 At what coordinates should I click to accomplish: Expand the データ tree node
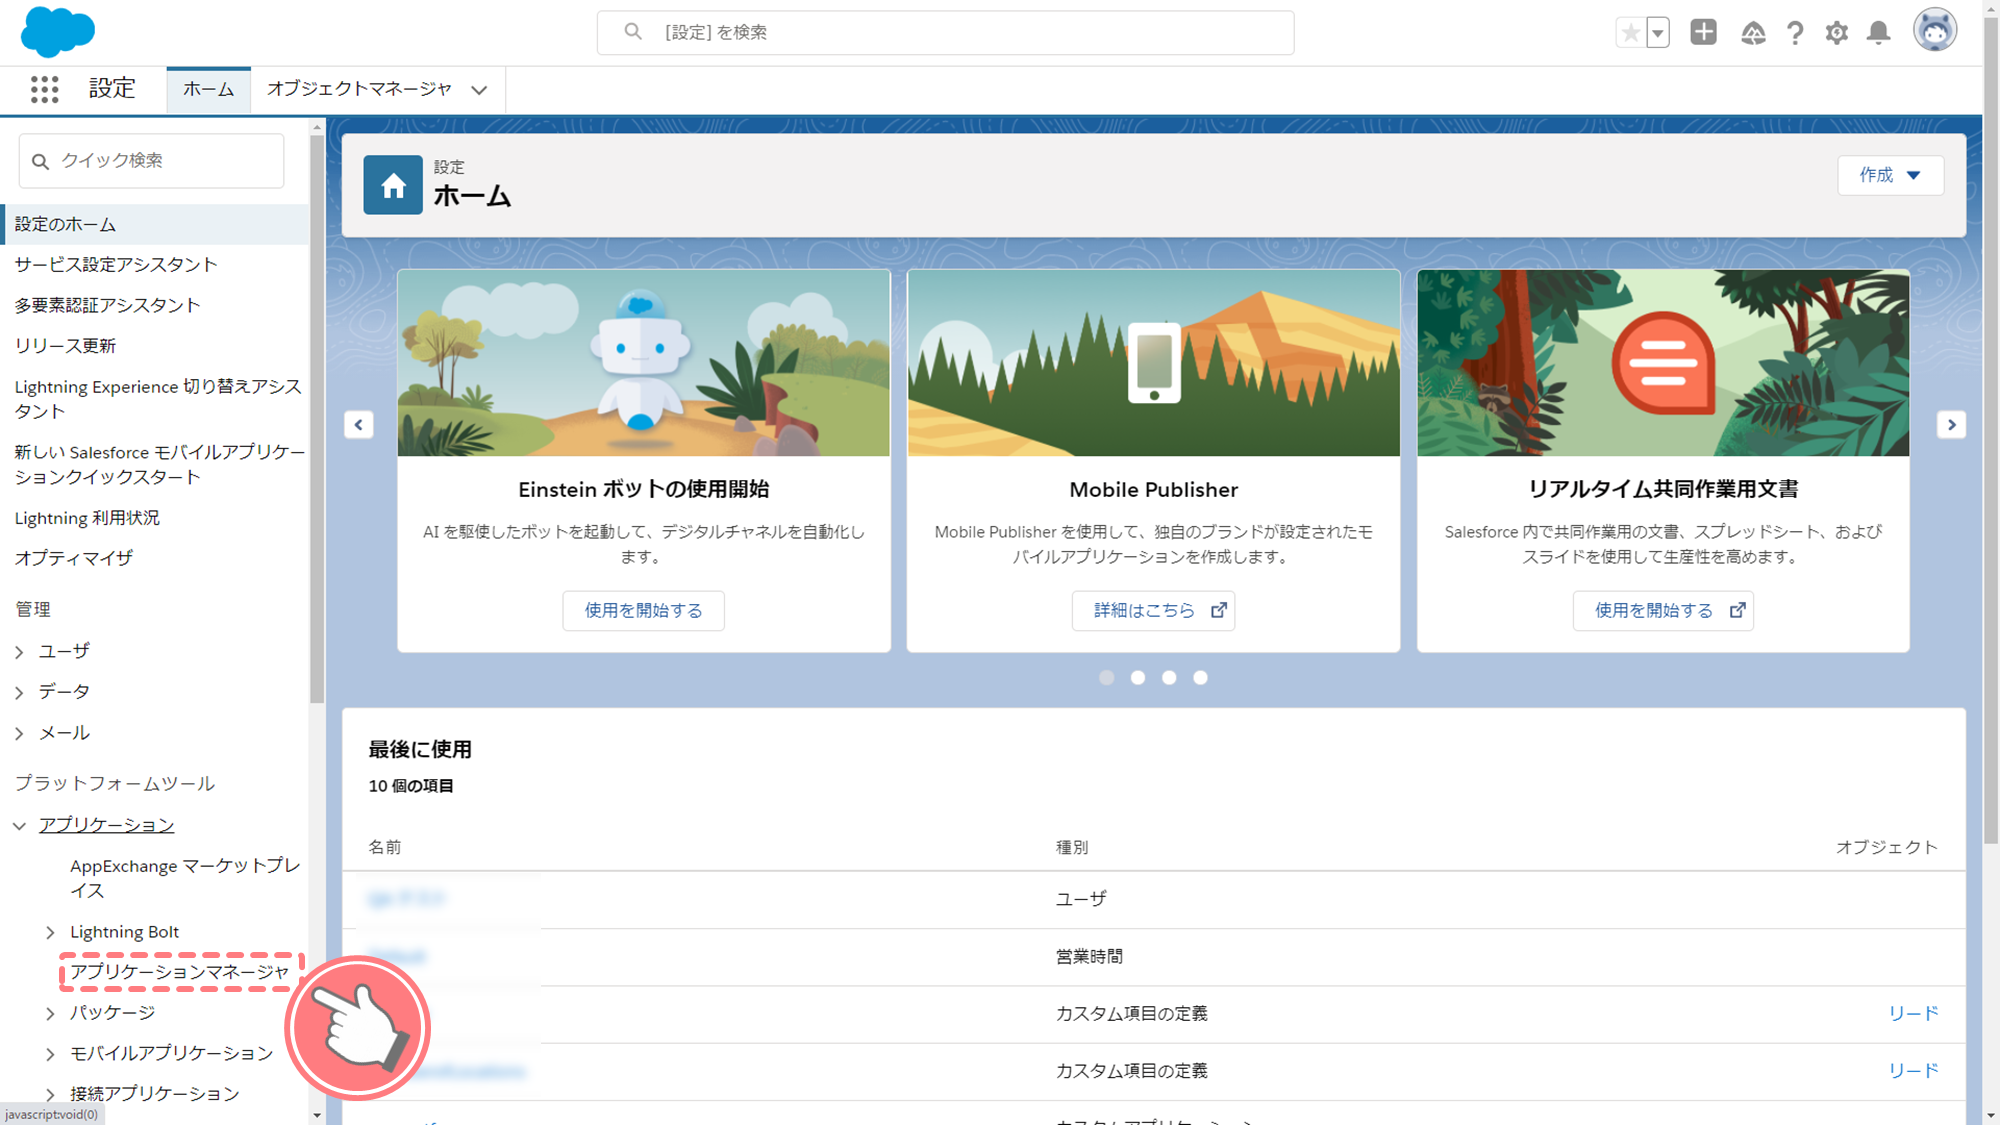coord(19,692)
